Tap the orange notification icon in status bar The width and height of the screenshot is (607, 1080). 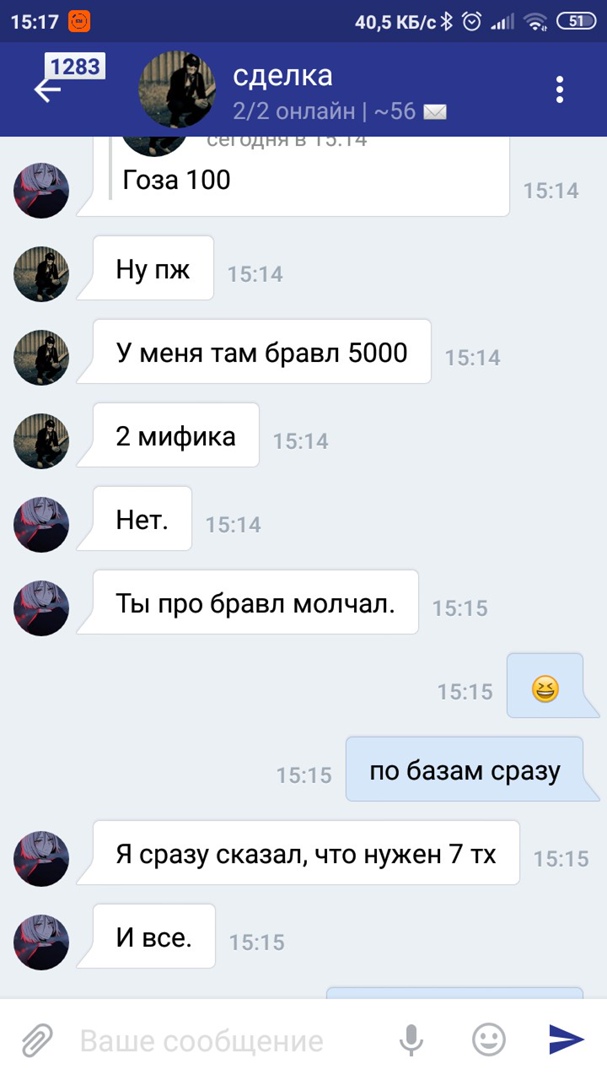[79, 22]
